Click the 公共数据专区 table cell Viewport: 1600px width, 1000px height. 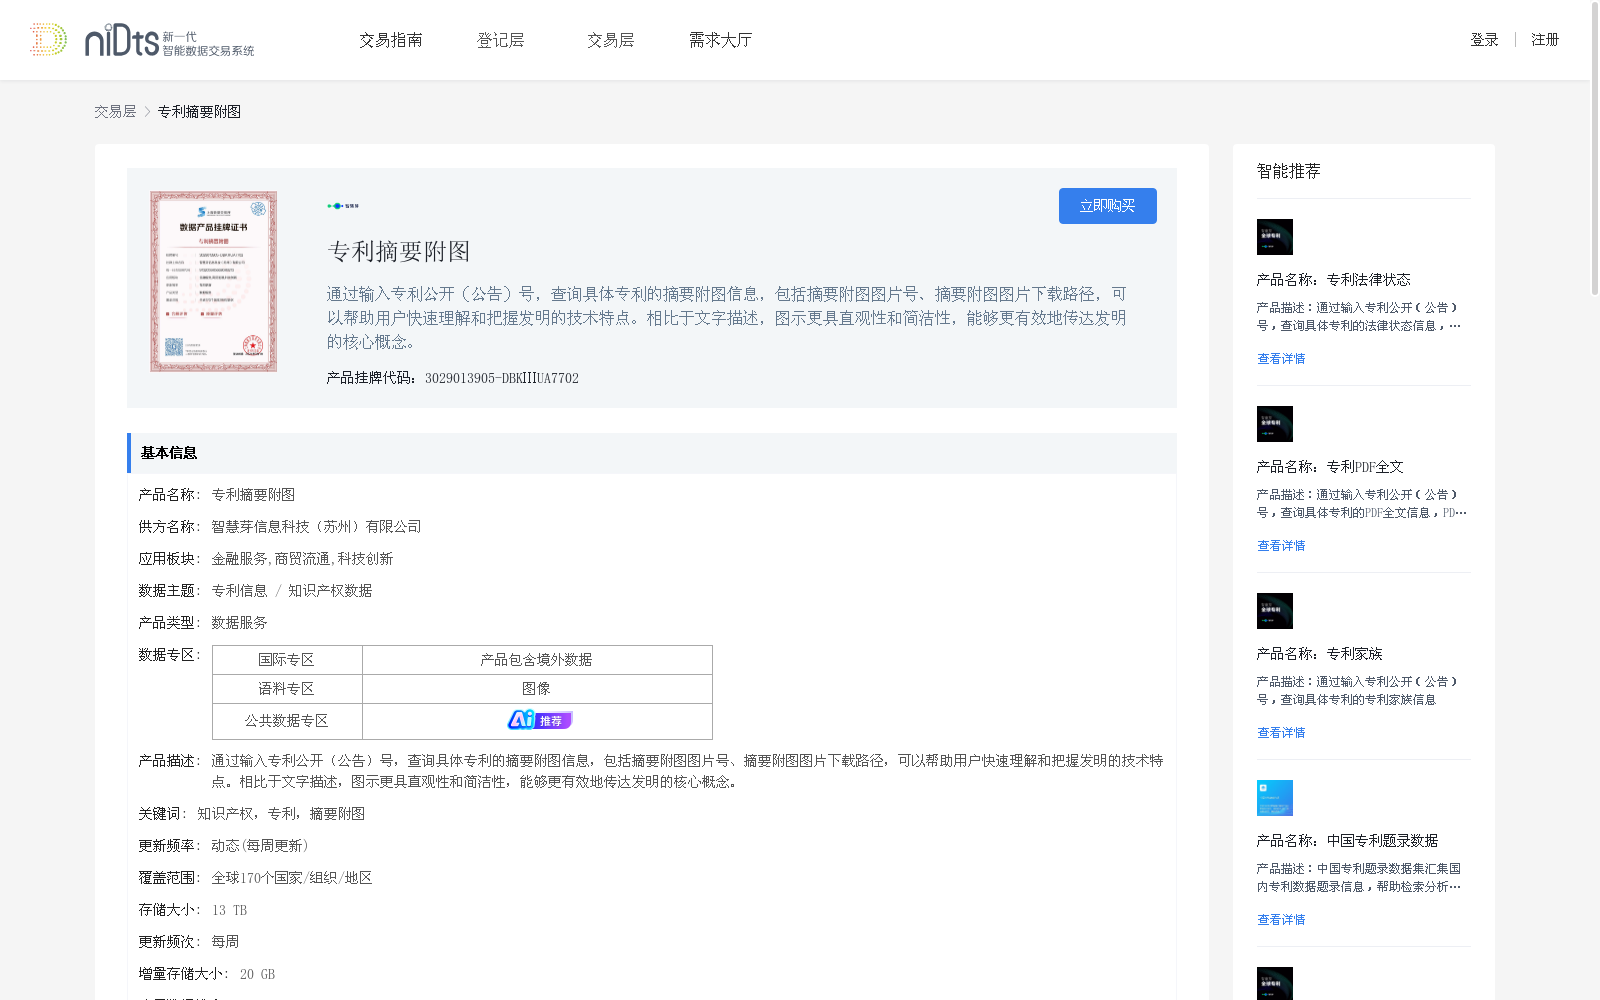287,721
